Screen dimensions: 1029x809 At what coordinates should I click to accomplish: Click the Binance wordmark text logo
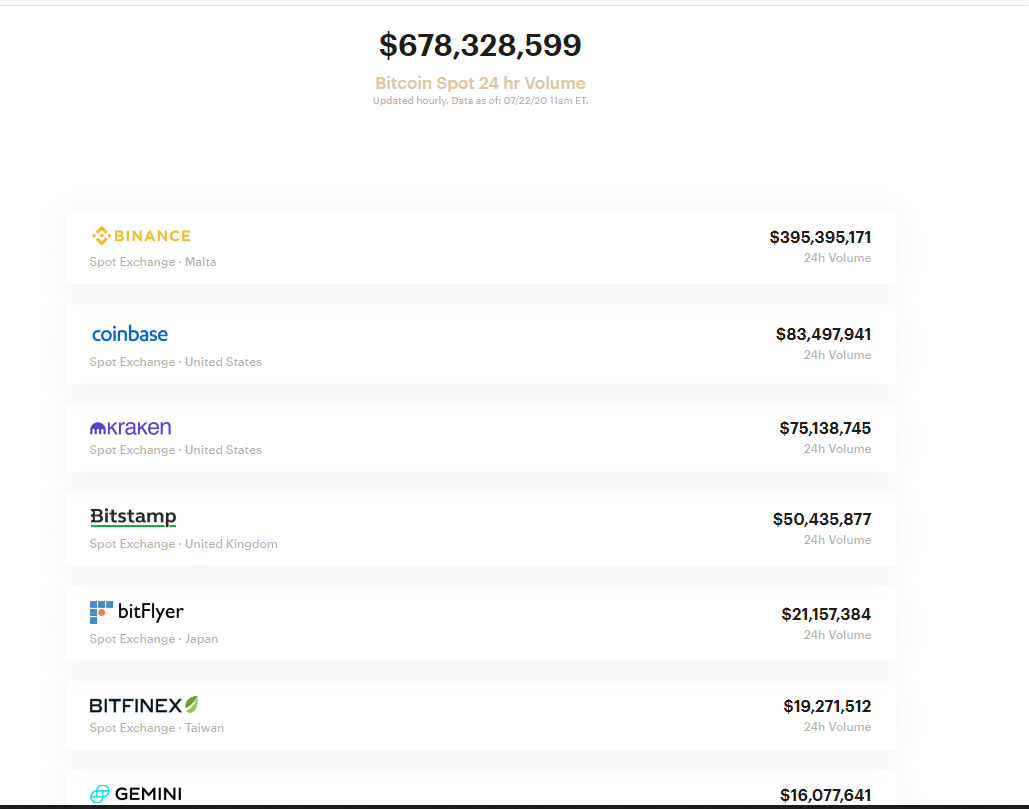150,236
